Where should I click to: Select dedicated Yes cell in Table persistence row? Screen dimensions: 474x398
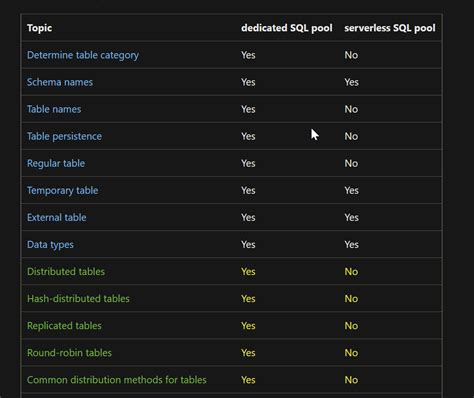248,136
